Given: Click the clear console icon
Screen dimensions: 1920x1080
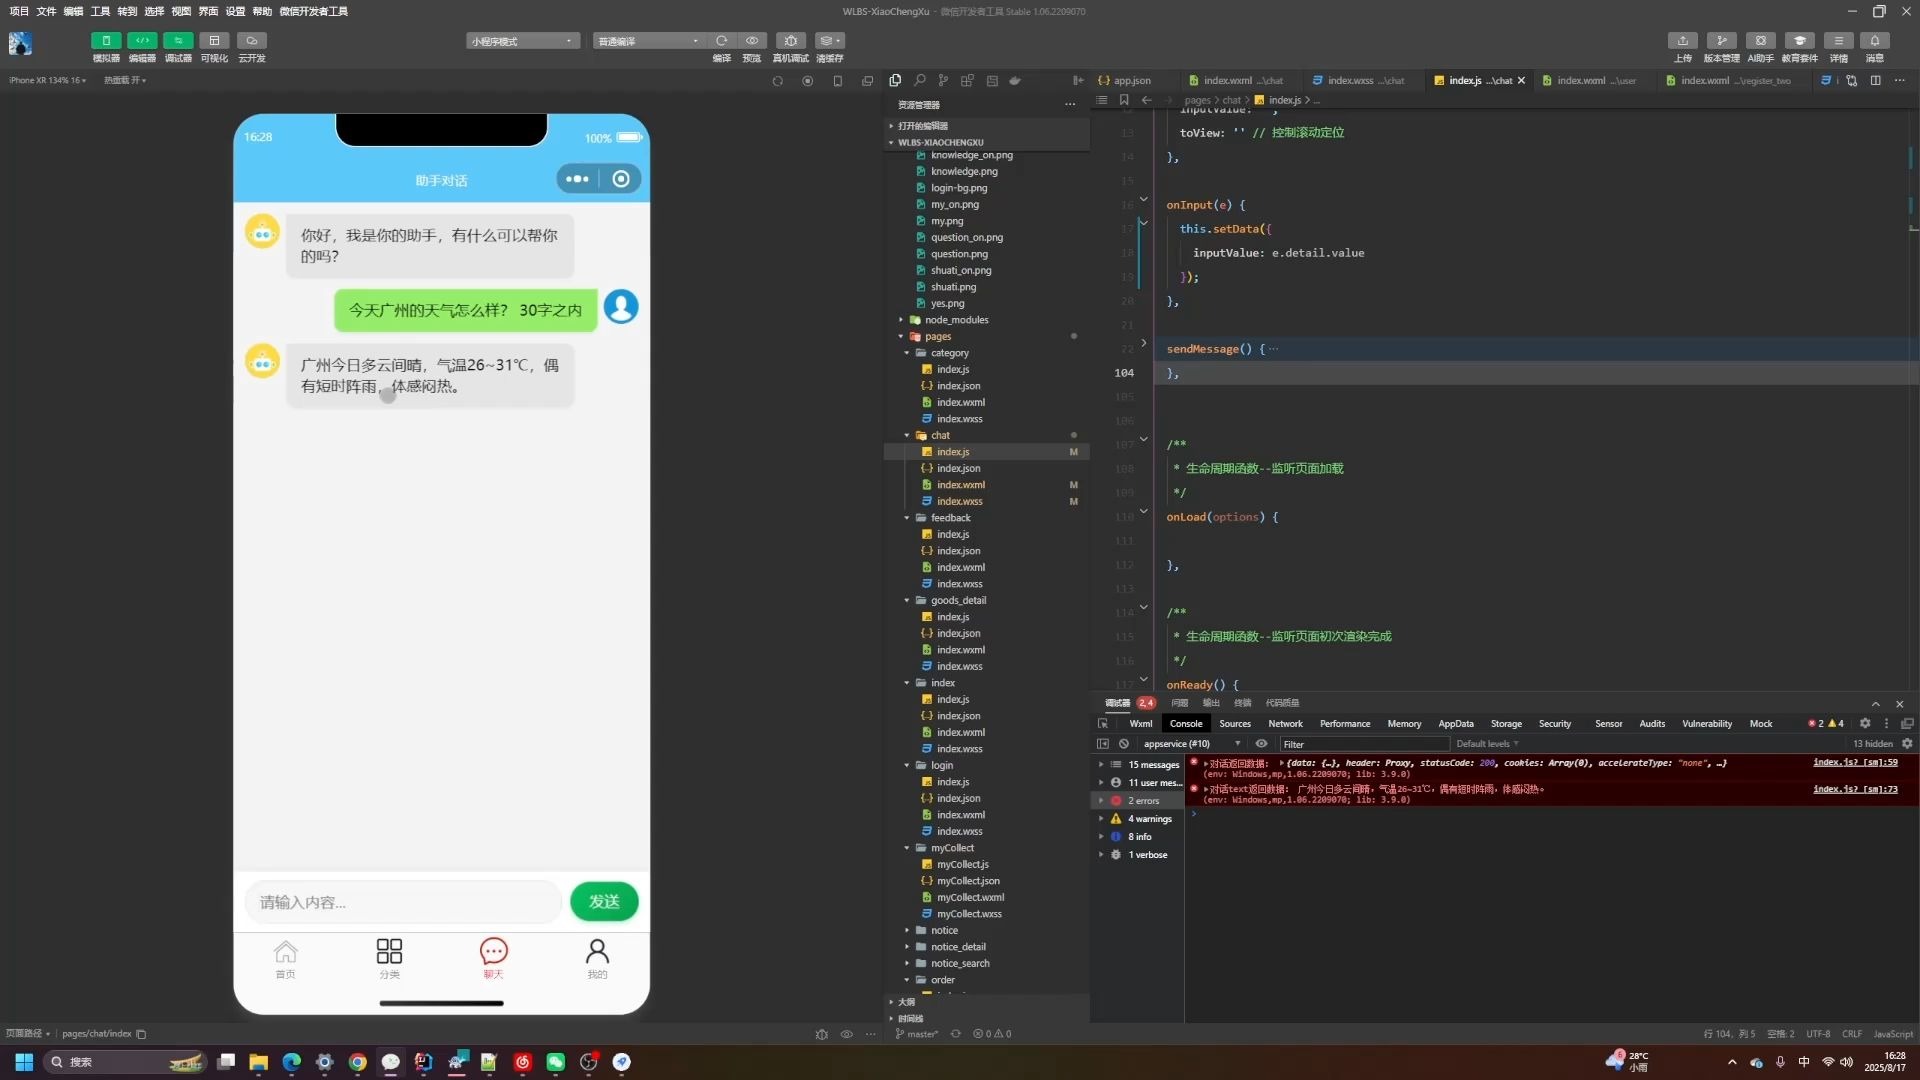Looking at the screenshot, I should click(1124, 744).
